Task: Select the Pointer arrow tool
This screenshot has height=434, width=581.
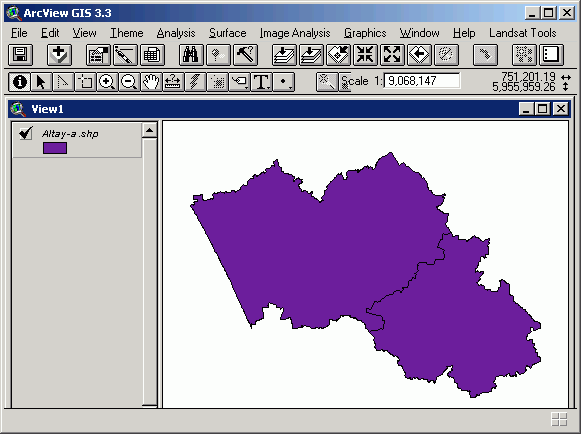Action: pyautogui.click(x=41, y=82)
